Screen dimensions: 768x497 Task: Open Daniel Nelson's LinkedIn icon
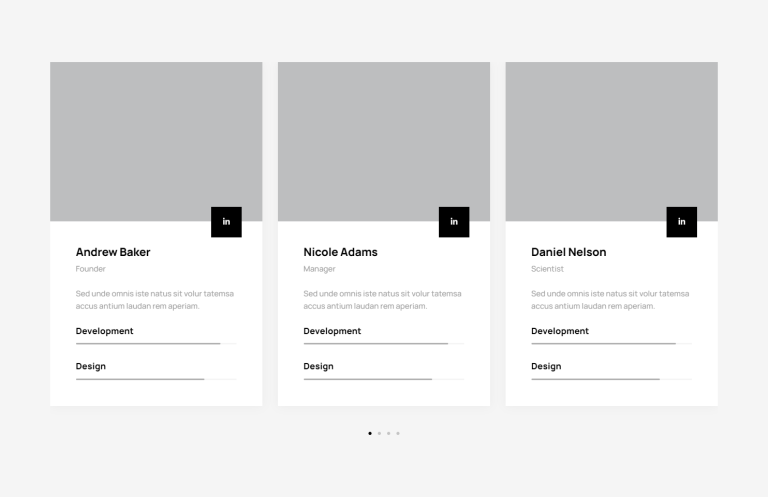[x=682, y=222]
